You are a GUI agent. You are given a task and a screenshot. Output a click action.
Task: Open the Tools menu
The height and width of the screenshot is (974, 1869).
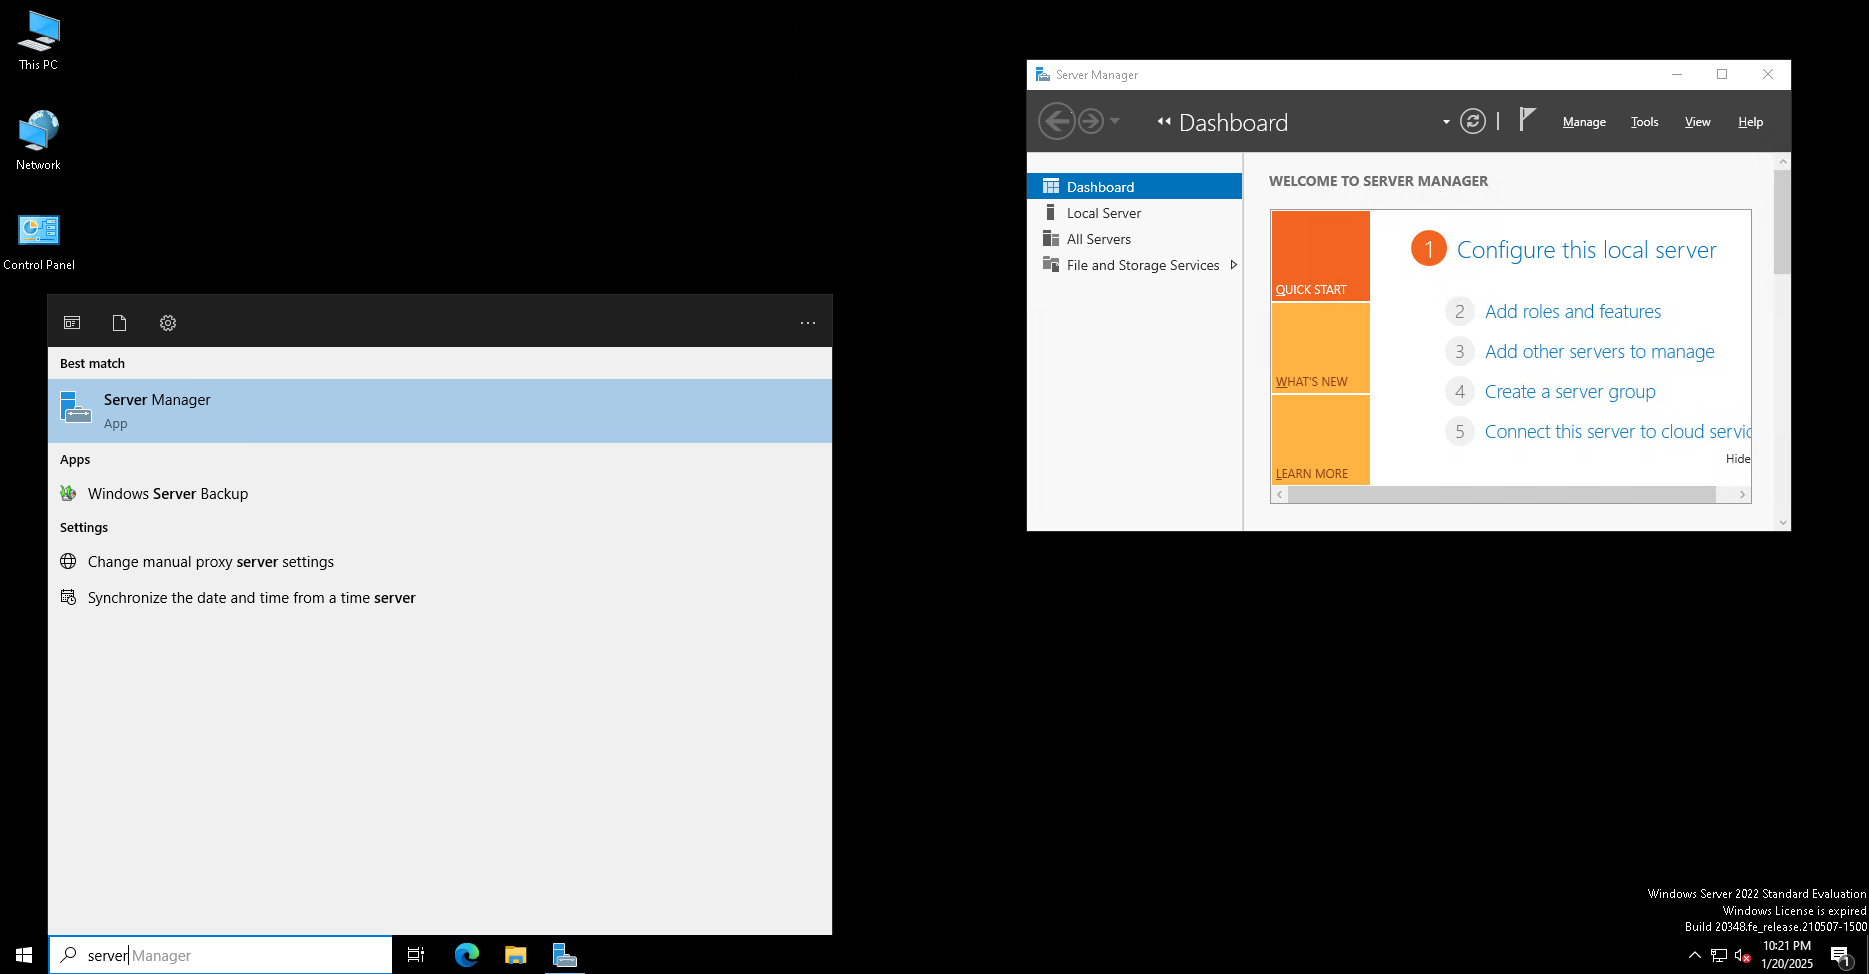(1644, 122)
